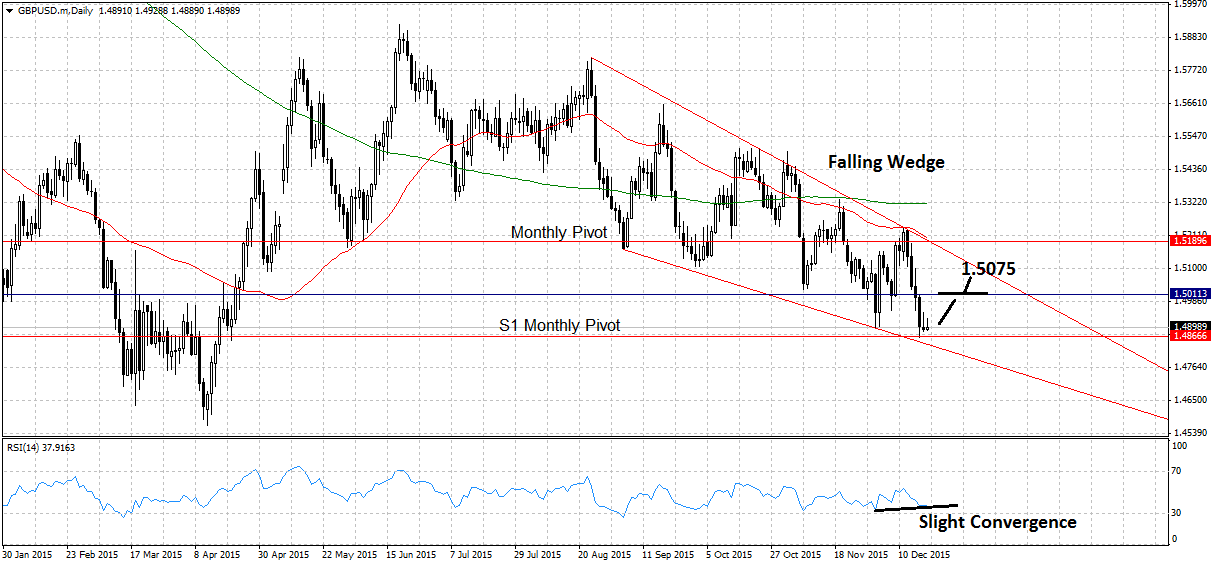Click the 1.59970 top price axis label
This screenshot has width=1211, height=563.
1188,4
